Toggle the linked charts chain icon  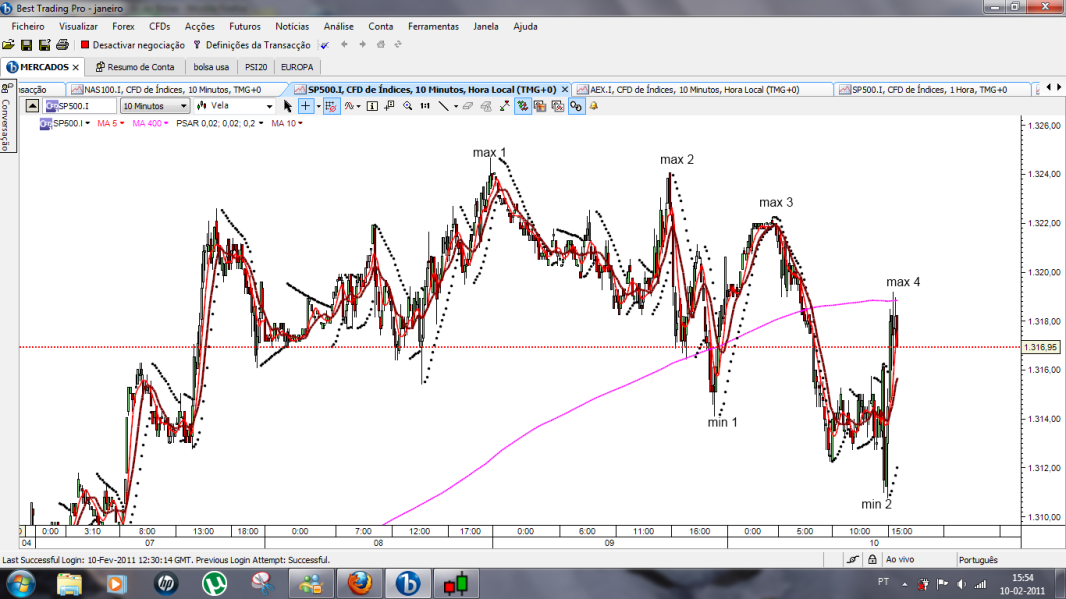point(576,106)
